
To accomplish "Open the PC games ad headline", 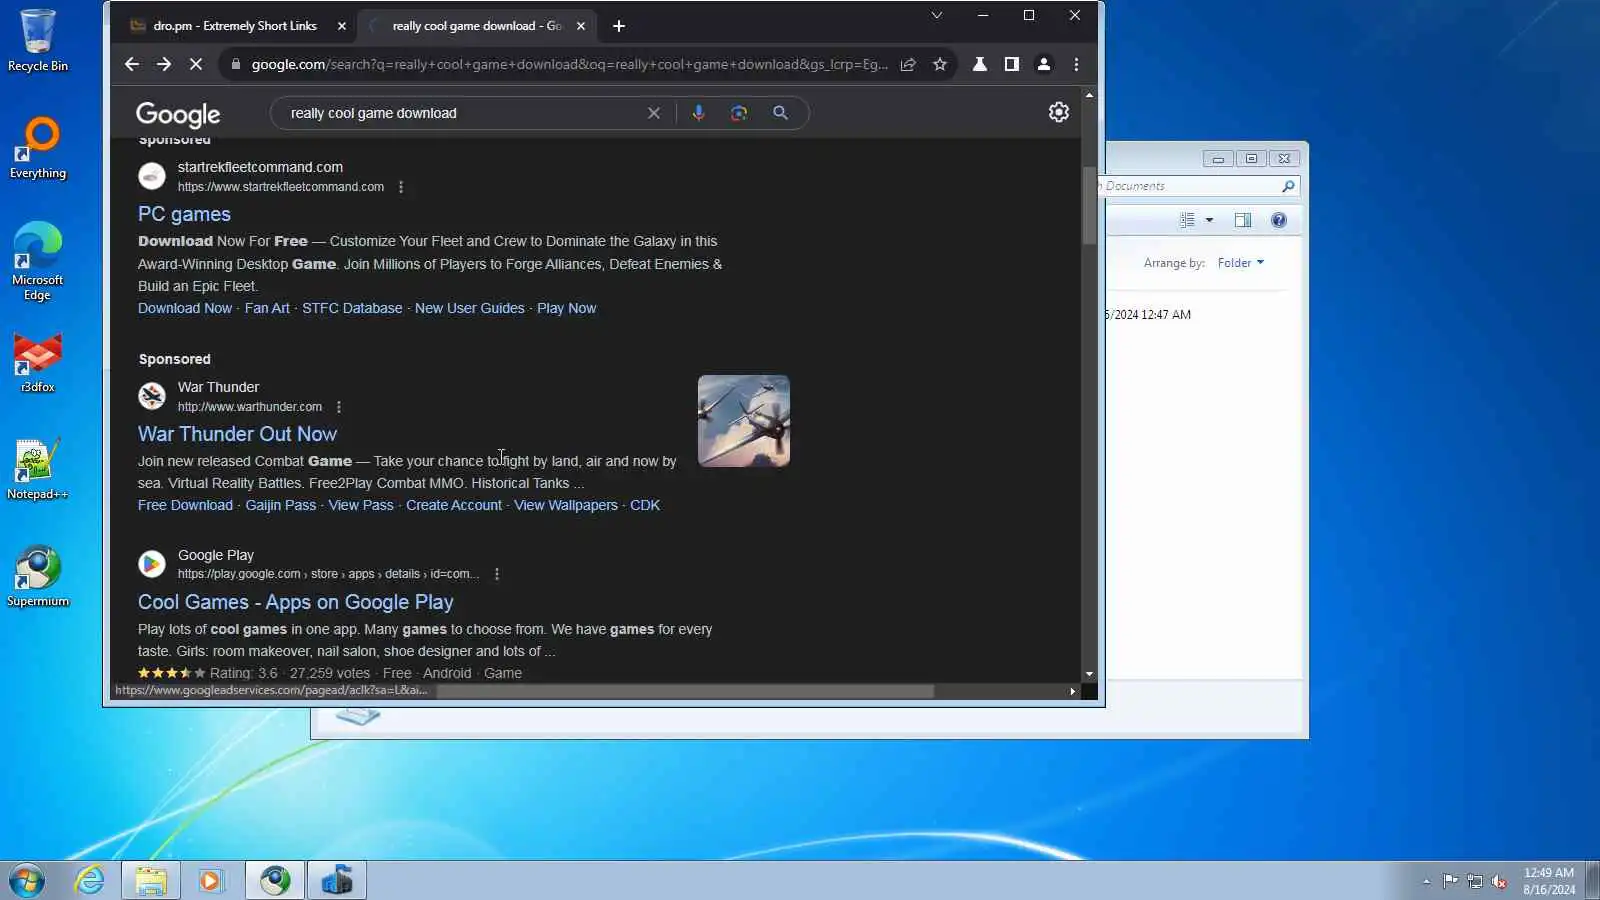I will [184, 214].
